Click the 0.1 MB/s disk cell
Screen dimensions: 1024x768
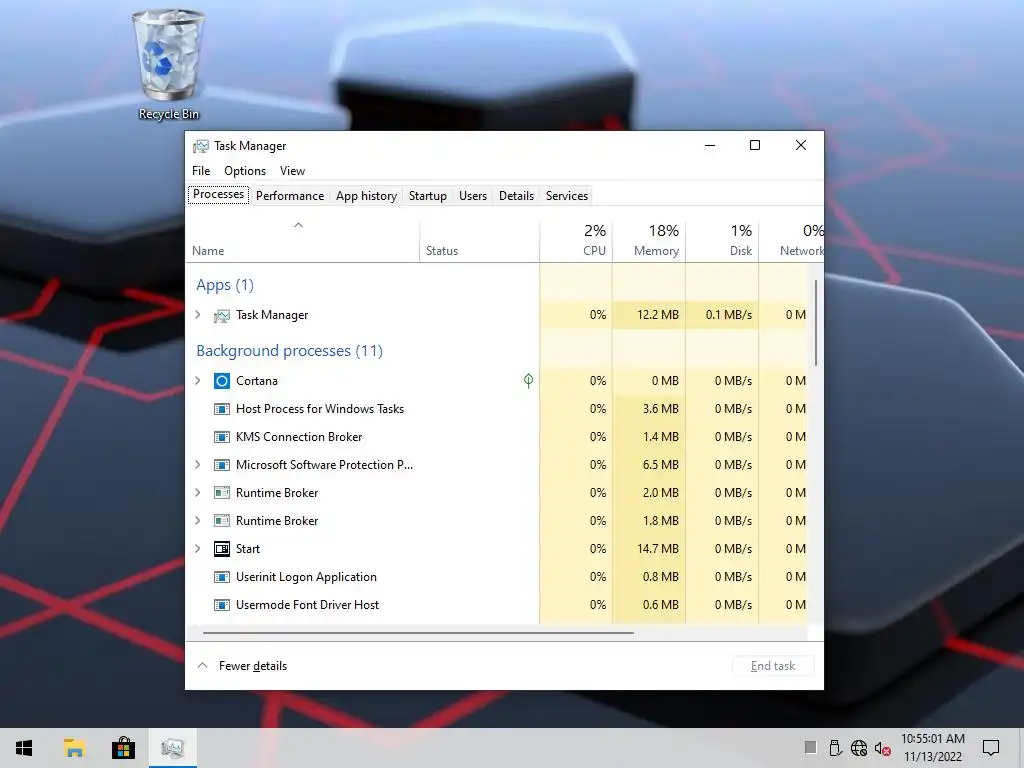click(x=722, y=315)
